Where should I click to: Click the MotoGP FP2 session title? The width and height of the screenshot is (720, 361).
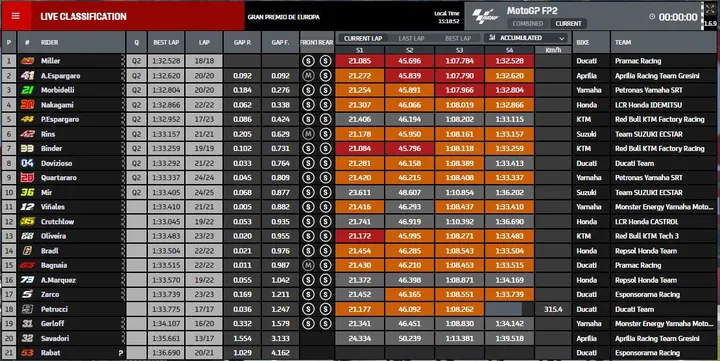[x=532, y=11]
